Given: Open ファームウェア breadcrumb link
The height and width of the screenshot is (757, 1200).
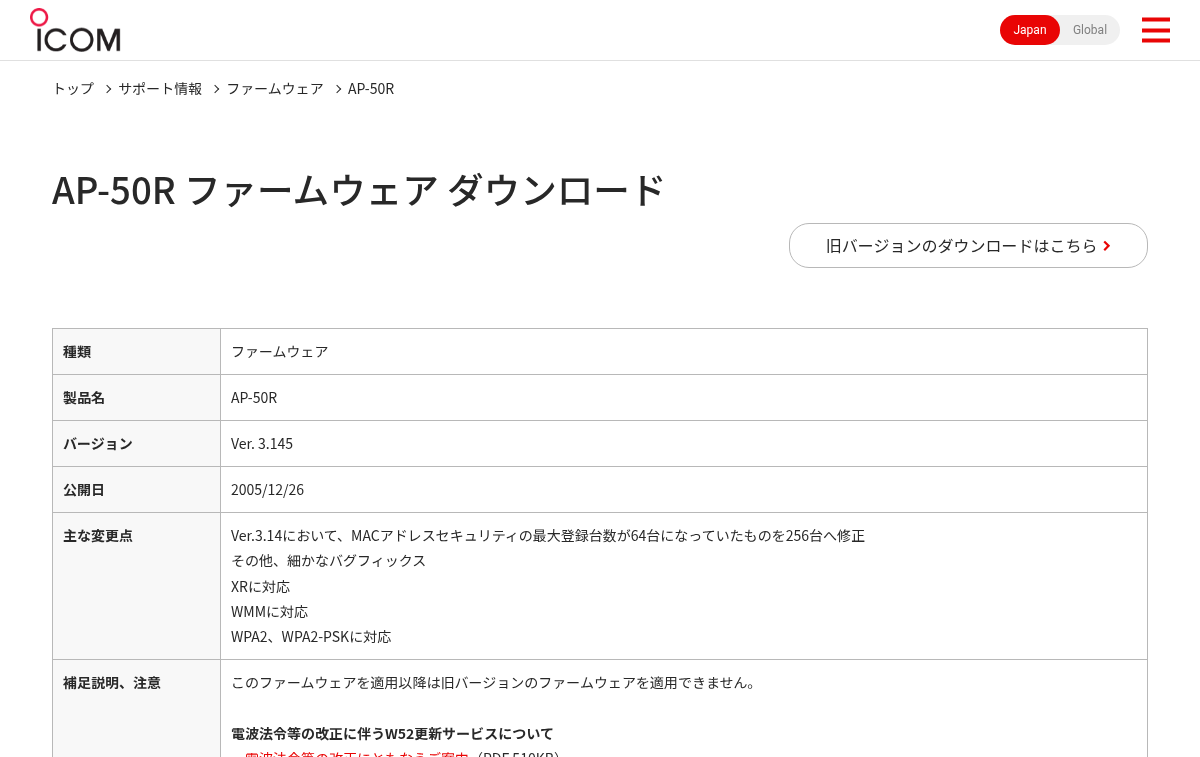Looking at the screenshot, I should [275, 88].
